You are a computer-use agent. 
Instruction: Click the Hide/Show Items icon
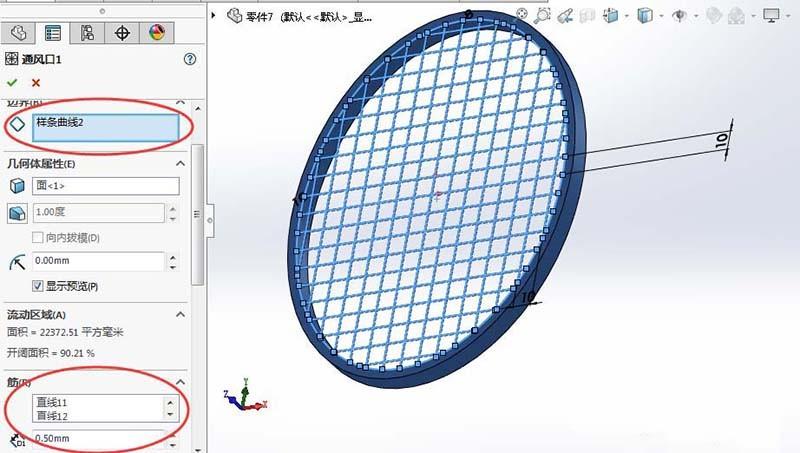679,16
